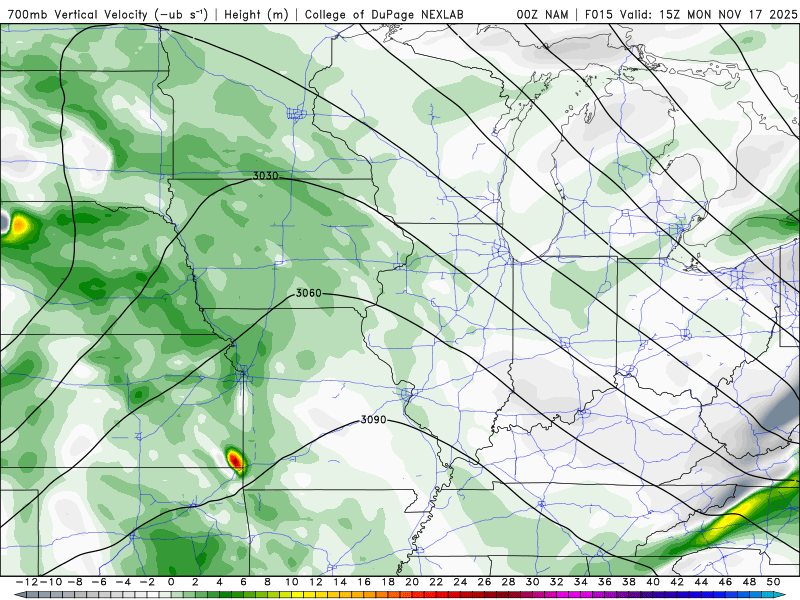Click the 34 value on the color scale

click(581, 582)
